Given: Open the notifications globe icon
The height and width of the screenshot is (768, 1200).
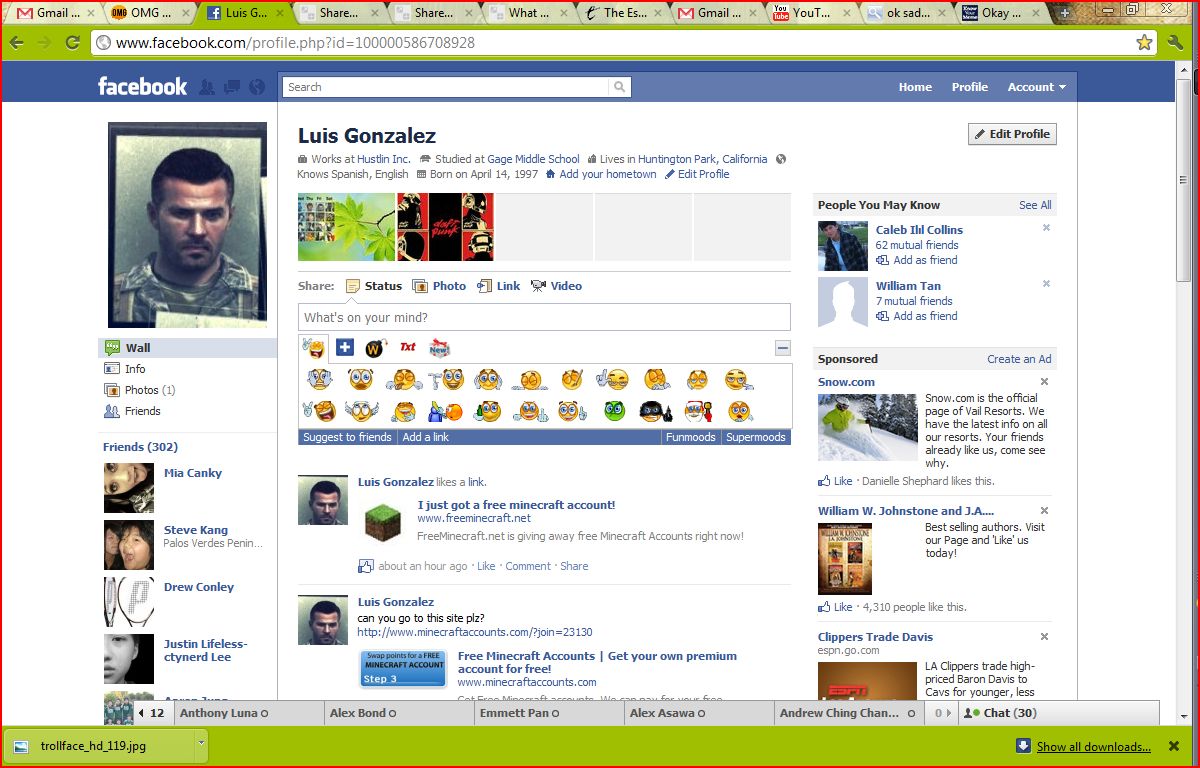Looking at the screenshot, I should pos(257,87).
